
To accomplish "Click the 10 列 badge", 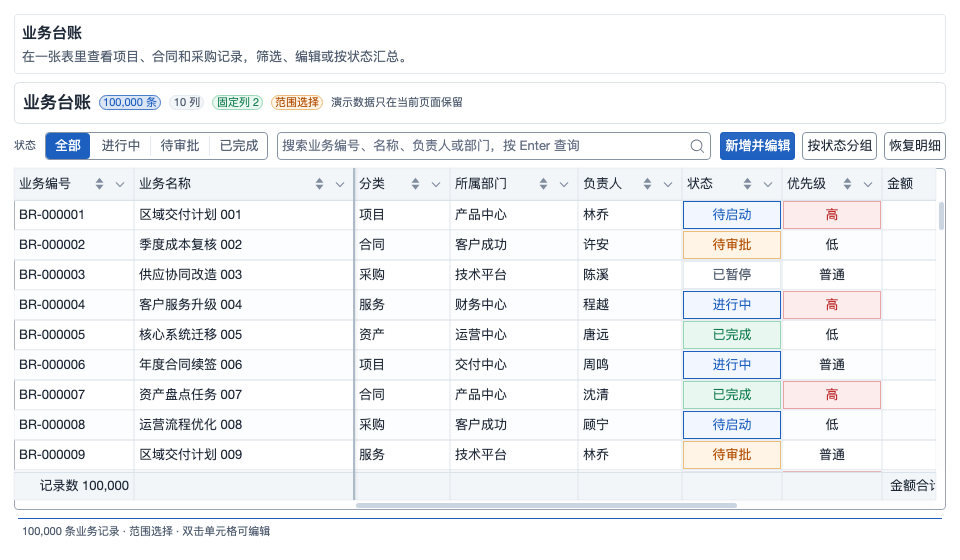I will click(187, 102).
